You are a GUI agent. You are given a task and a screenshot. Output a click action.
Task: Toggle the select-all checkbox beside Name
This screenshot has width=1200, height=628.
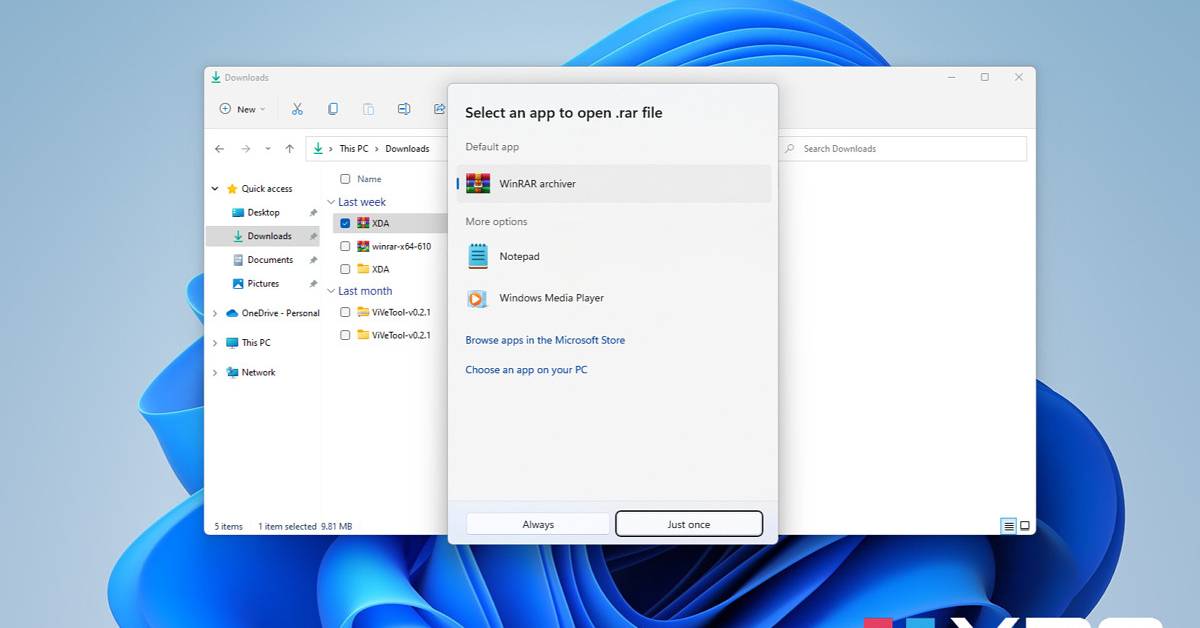click(x=345, y=179)
